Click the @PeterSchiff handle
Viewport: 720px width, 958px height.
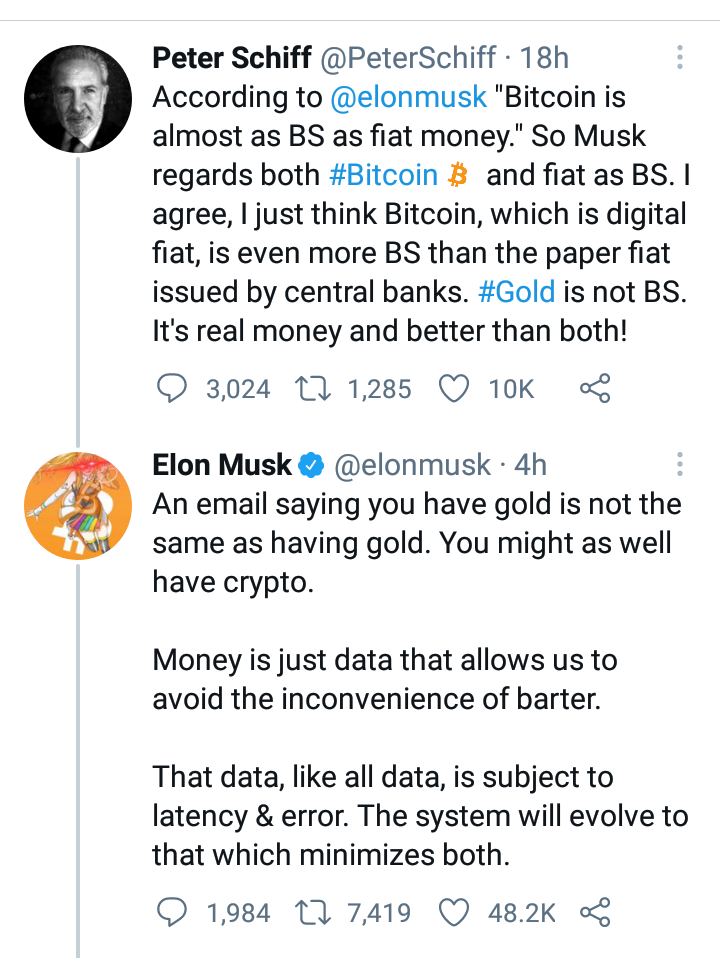coord(408,58)
